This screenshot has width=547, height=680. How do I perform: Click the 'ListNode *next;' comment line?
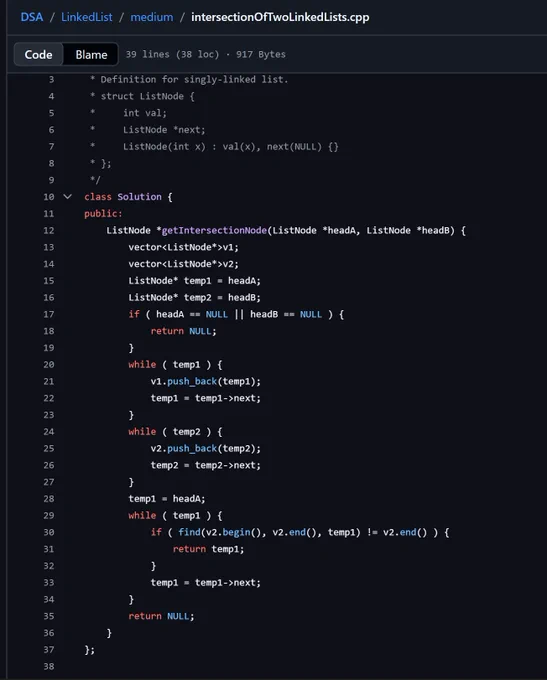coord(164,130)
